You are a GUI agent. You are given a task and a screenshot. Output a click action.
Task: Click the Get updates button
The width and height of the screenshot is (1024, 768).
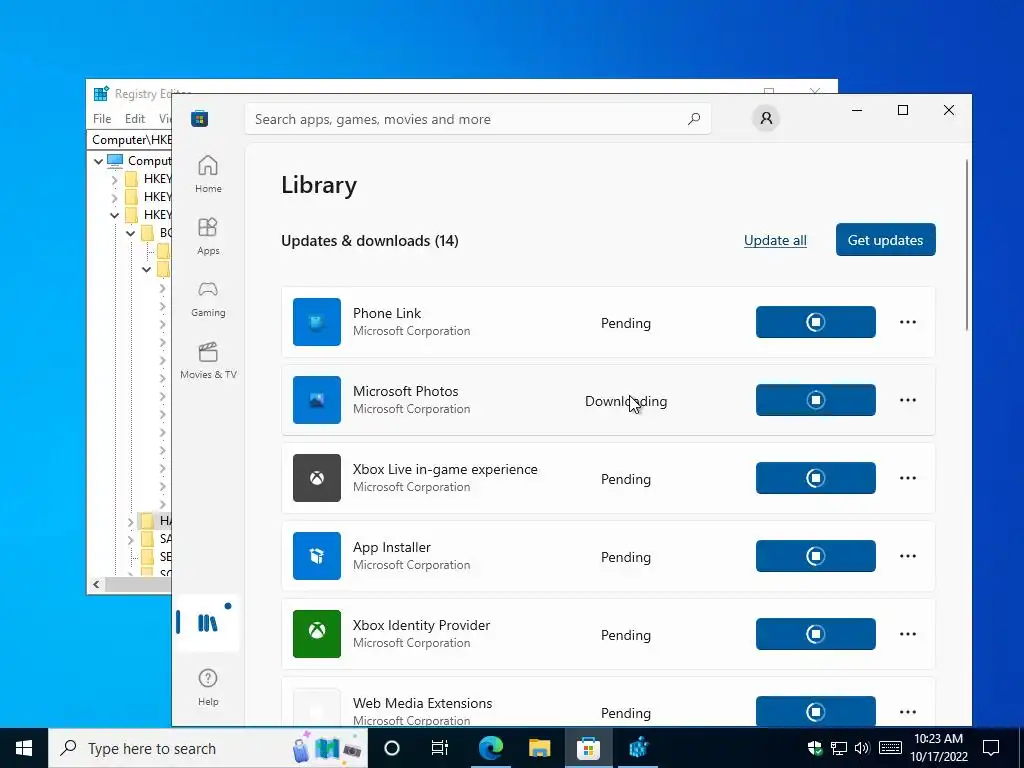coord(886,240)
